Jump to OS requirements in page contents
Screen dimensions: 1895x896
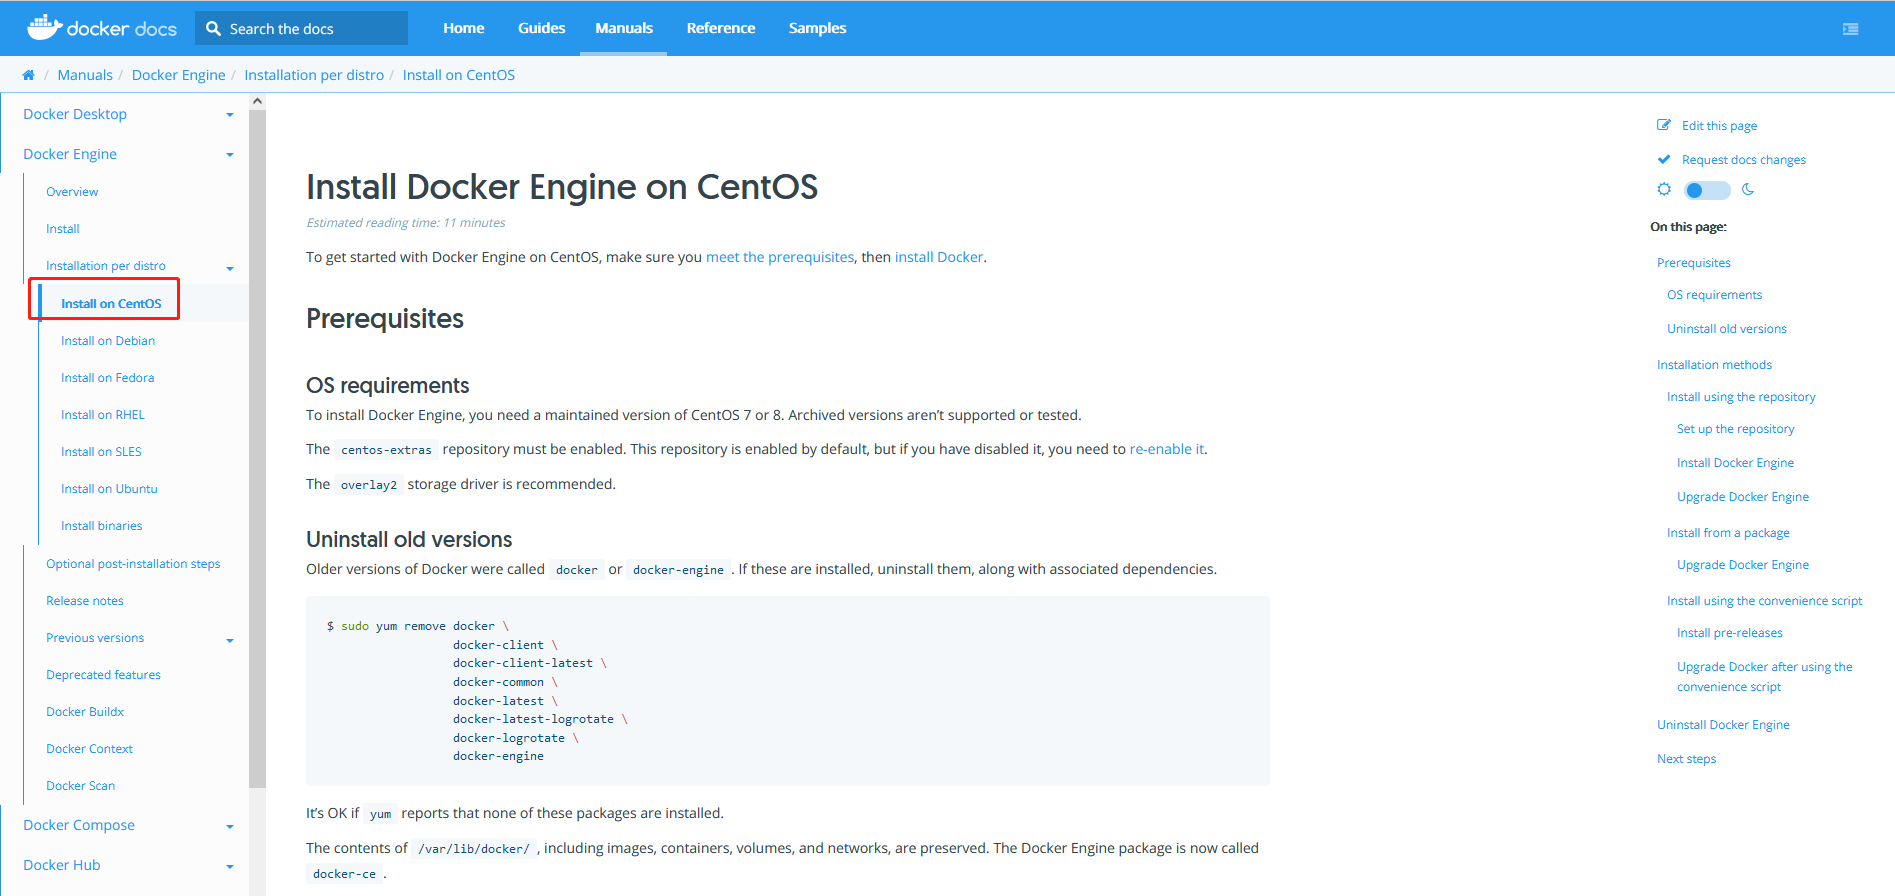click(x=1714, y=295)
